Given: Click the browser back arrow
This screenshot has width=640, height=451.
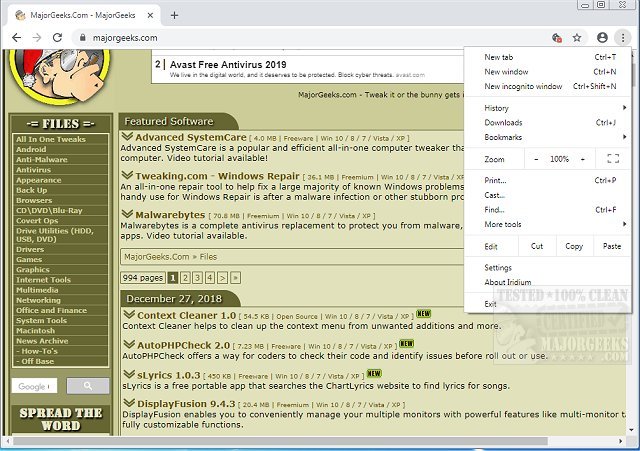Looking at the screenshot, I should [x=16, y=38].
